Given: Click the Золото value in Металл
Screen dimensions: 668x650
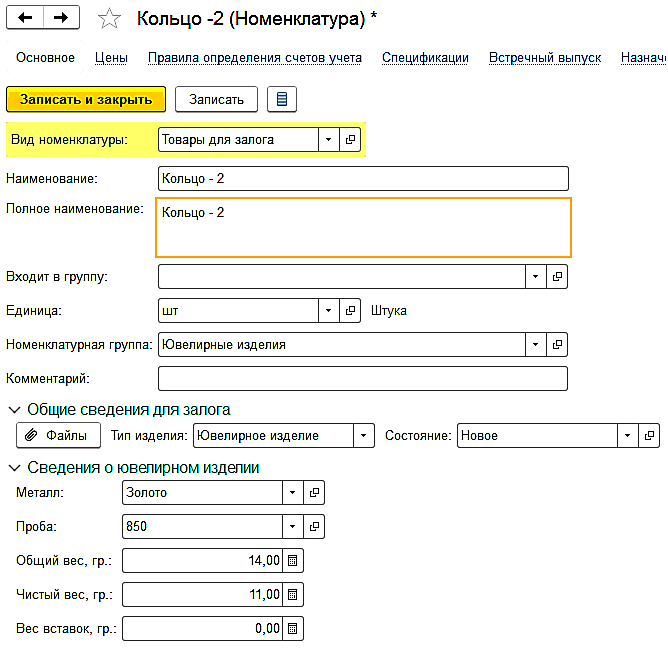Looking at the screenshot, I should (x=146, y=492).
